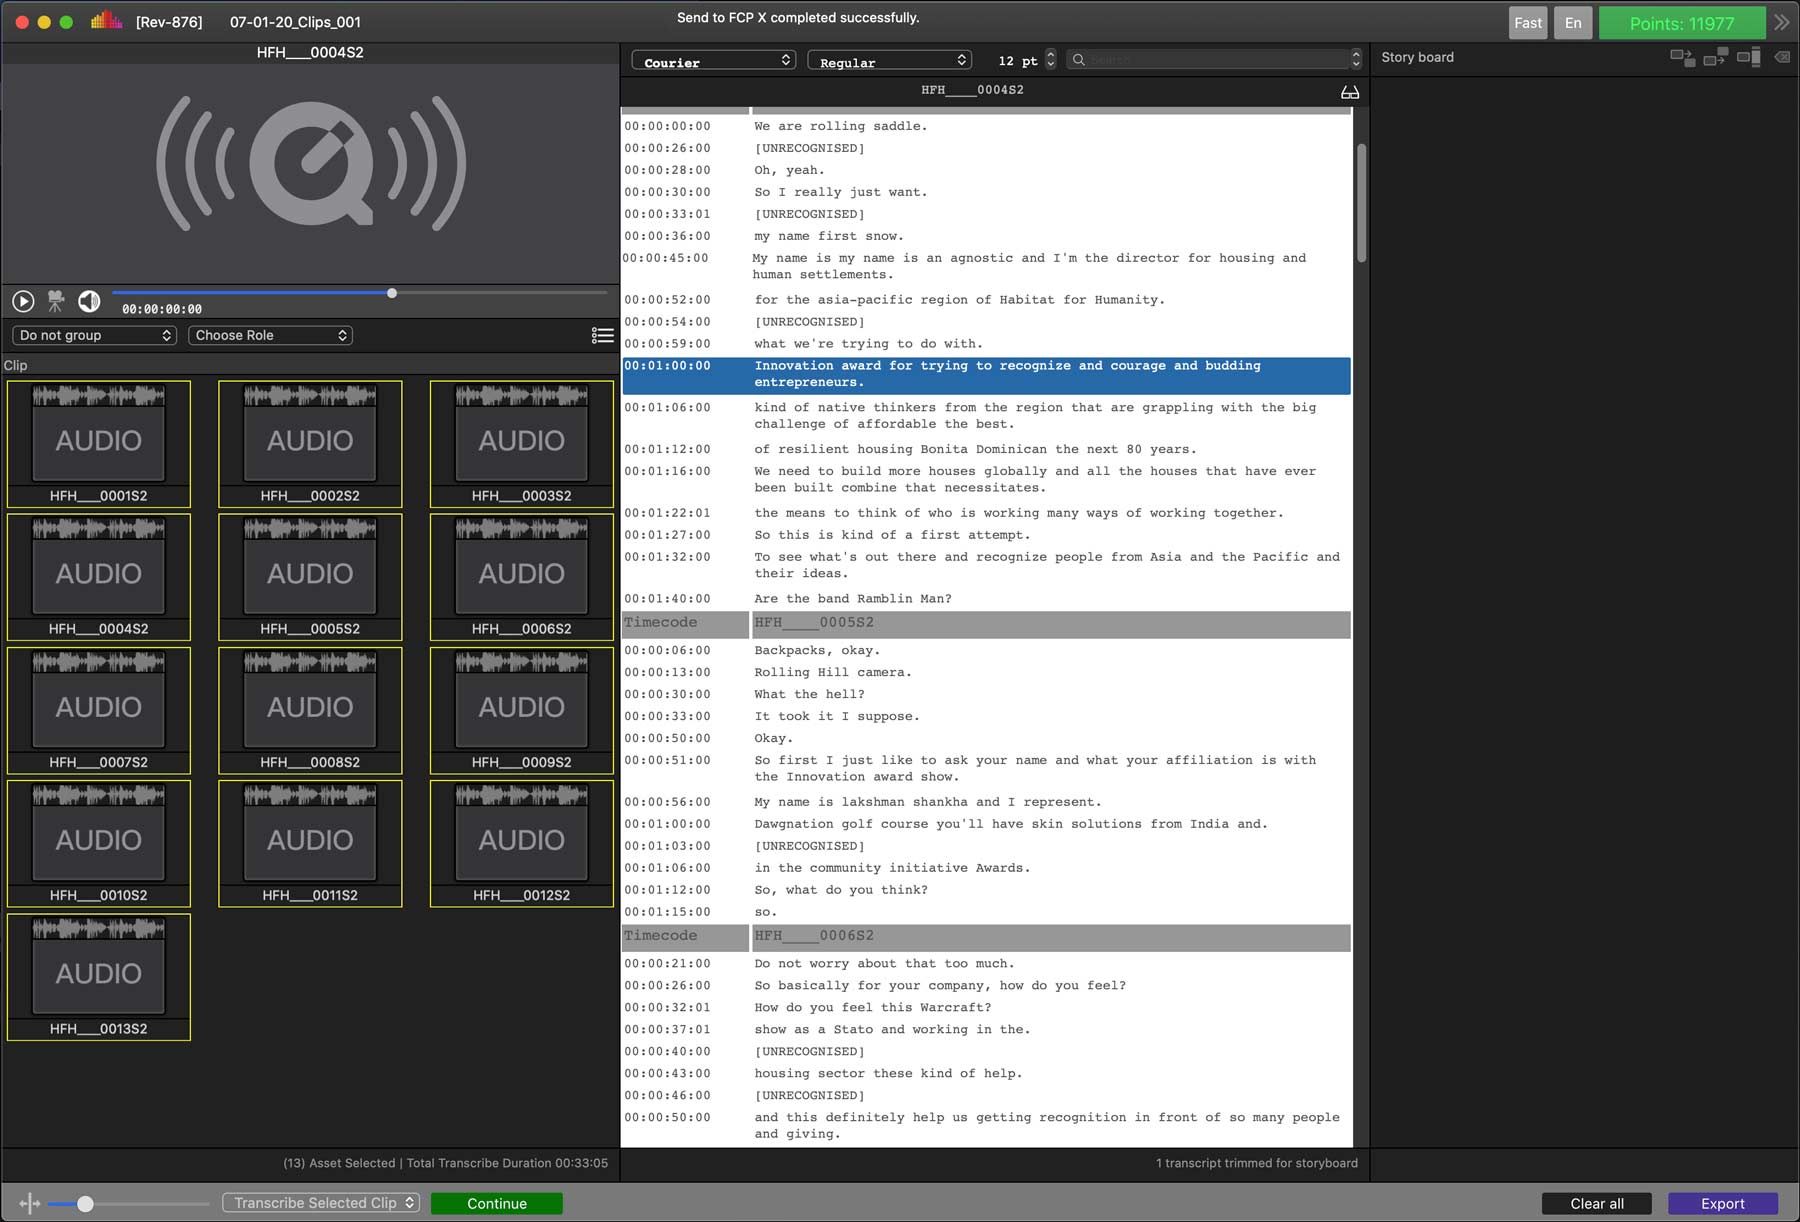
Task: Click the storyboard delete backspace icon
Action: point(1781,57)
